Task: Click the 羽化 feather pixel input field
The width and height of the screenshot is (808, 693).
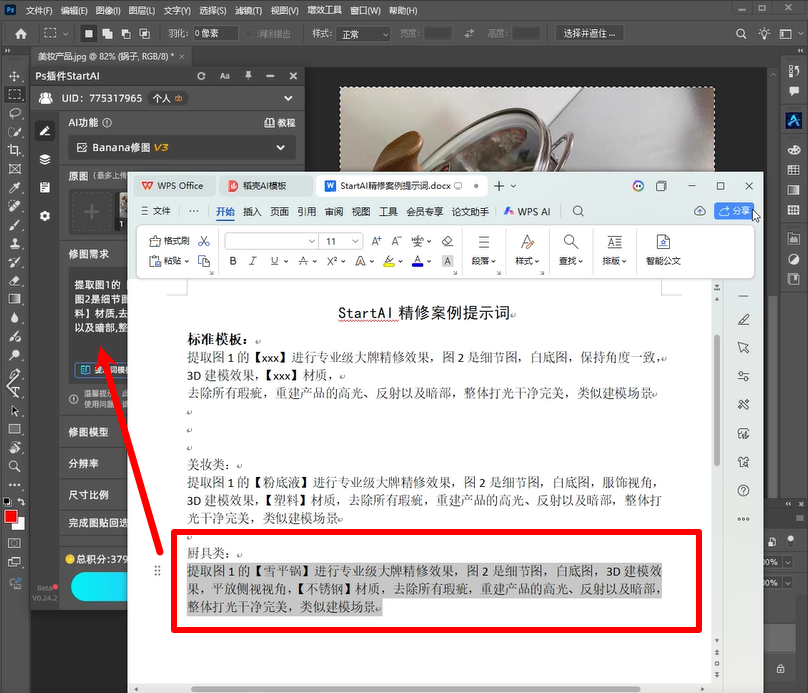Action: (x=215, y=33)
